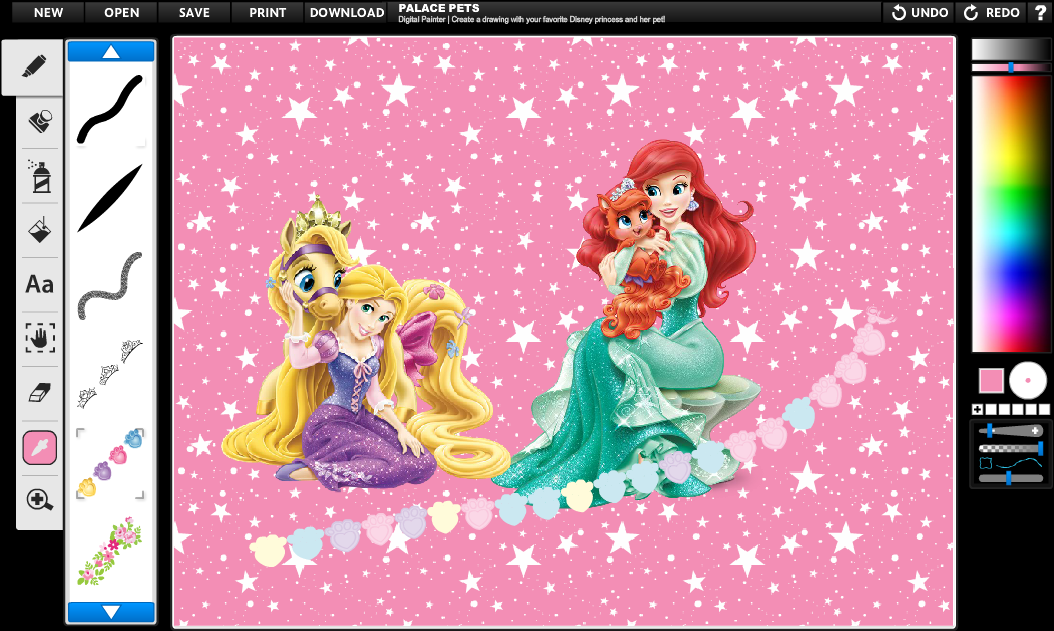This screenshot has width=1054, height=631.
Task: Select the paint bucket fill tool
Action: pyautogui.click(x=40, y=230)
